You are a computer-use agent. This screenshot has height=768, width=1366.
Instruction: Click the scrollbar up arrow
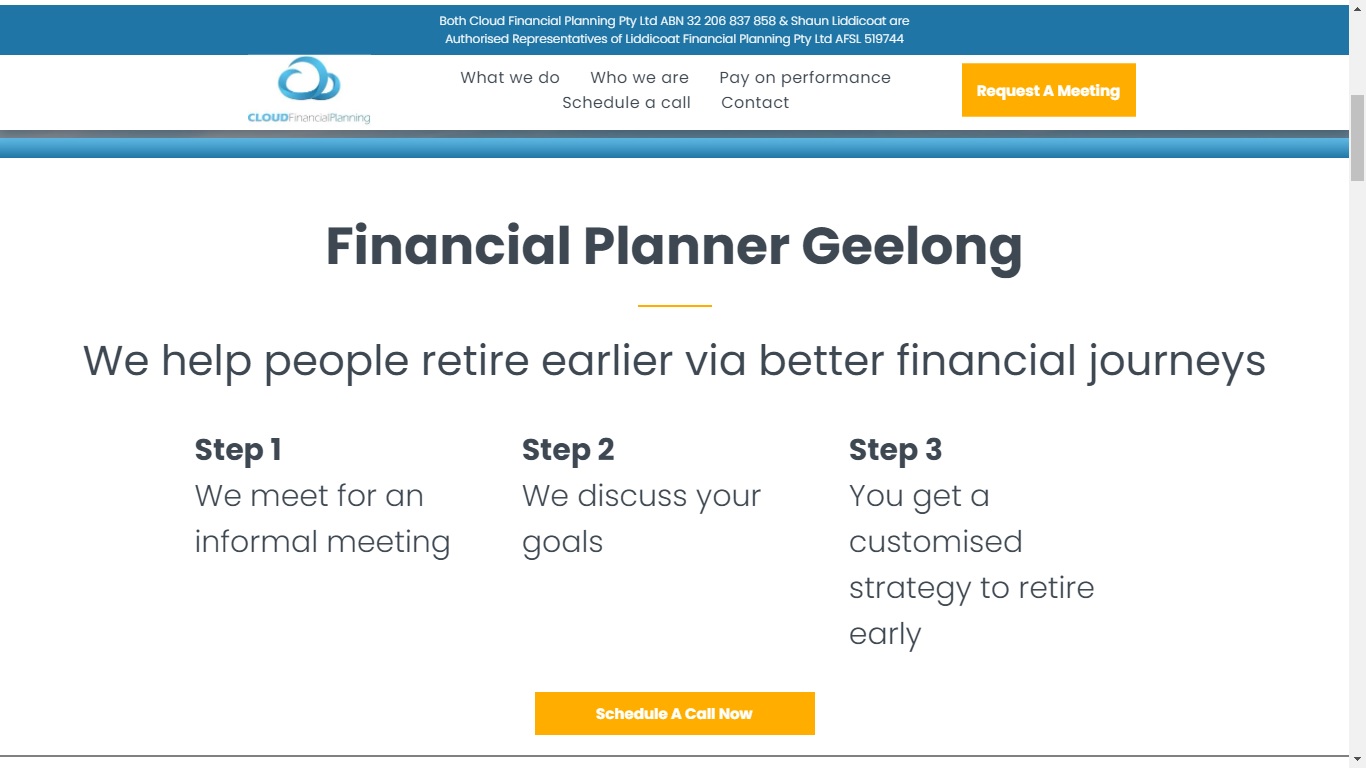(1357, 8)
